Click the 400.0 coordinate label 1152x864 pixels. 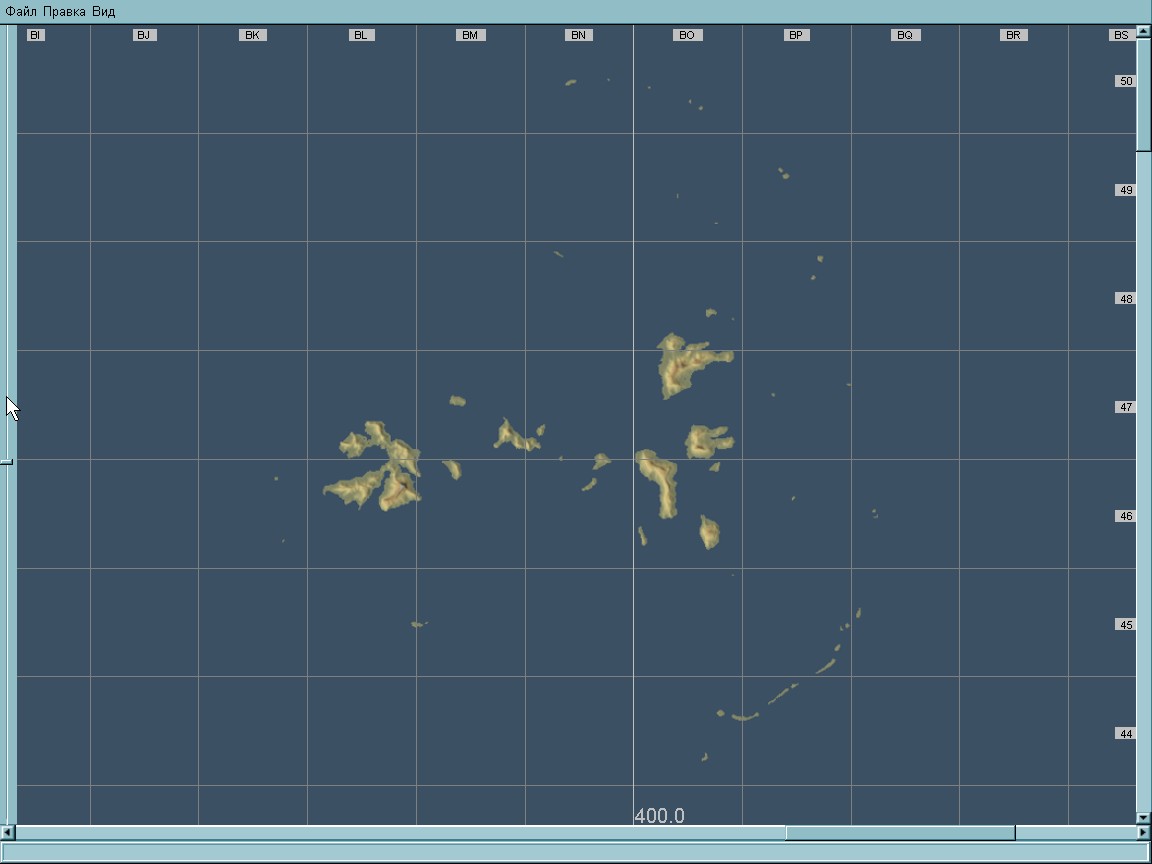[659, 816]
